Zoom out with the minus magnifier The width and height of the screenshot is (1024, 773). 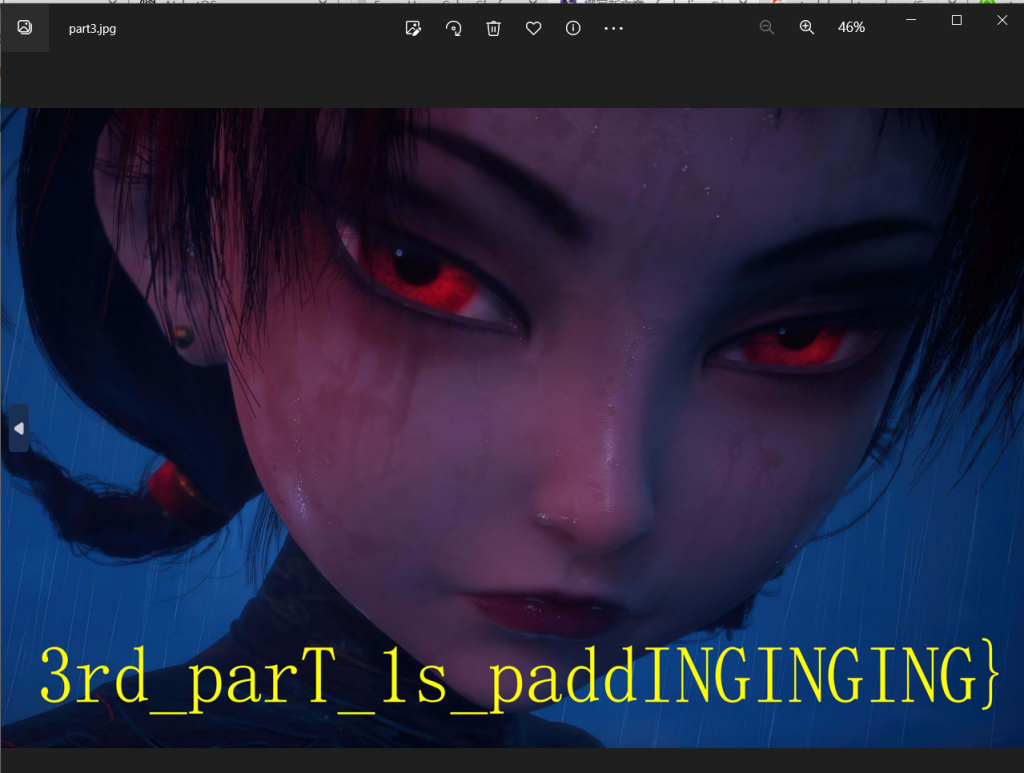[x=767, y=28]
